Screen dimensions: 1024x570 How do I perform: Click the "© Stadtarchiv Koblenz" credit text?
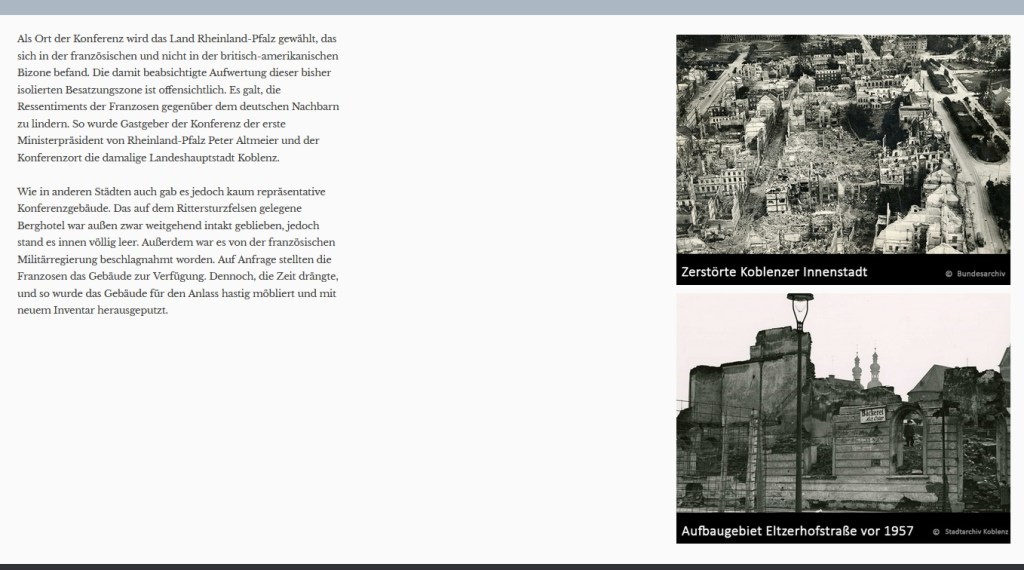(x=970, y=532)
